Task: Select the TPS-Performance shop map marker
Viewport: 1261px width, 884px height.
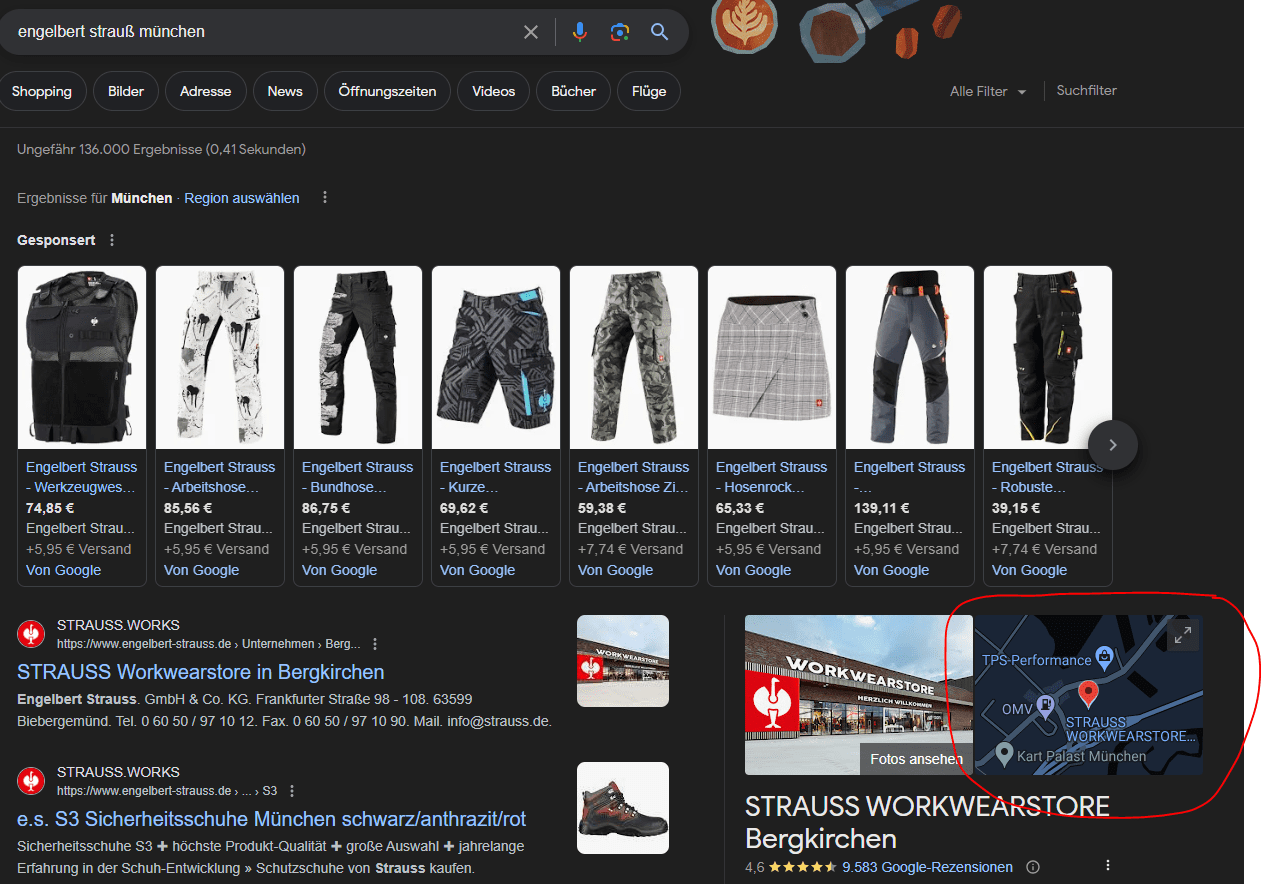Action: (x=1104, y=657)
